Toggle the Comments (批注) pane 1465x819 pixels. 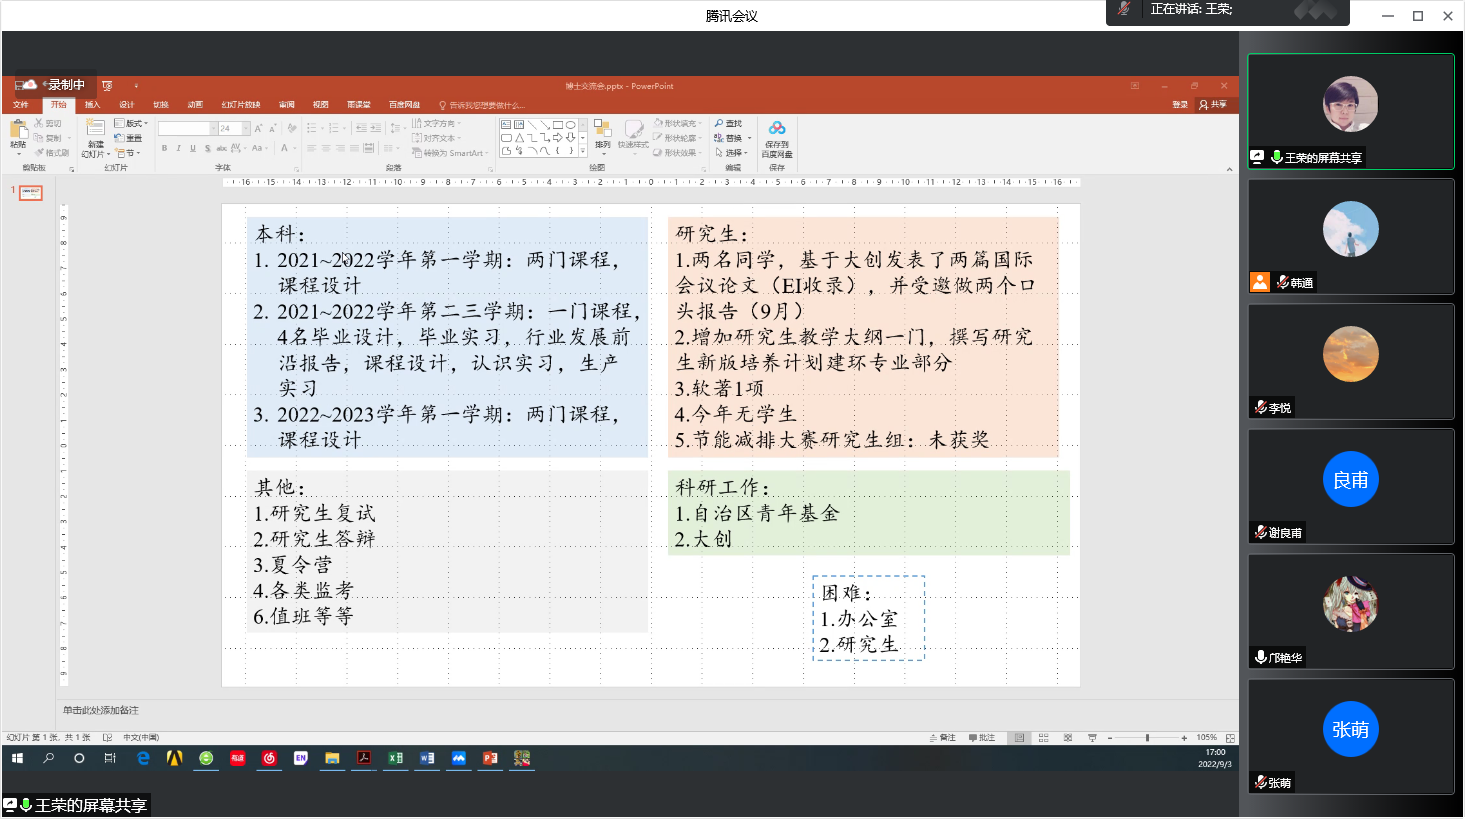[981, 738]
